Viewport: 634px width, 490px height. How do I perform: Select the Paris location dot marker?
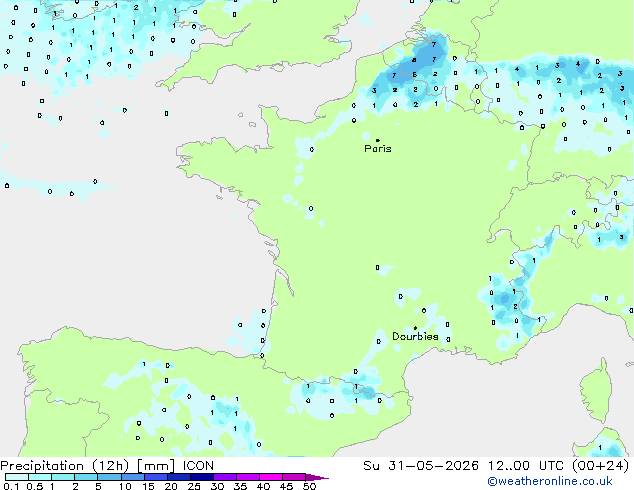point(378,140)
